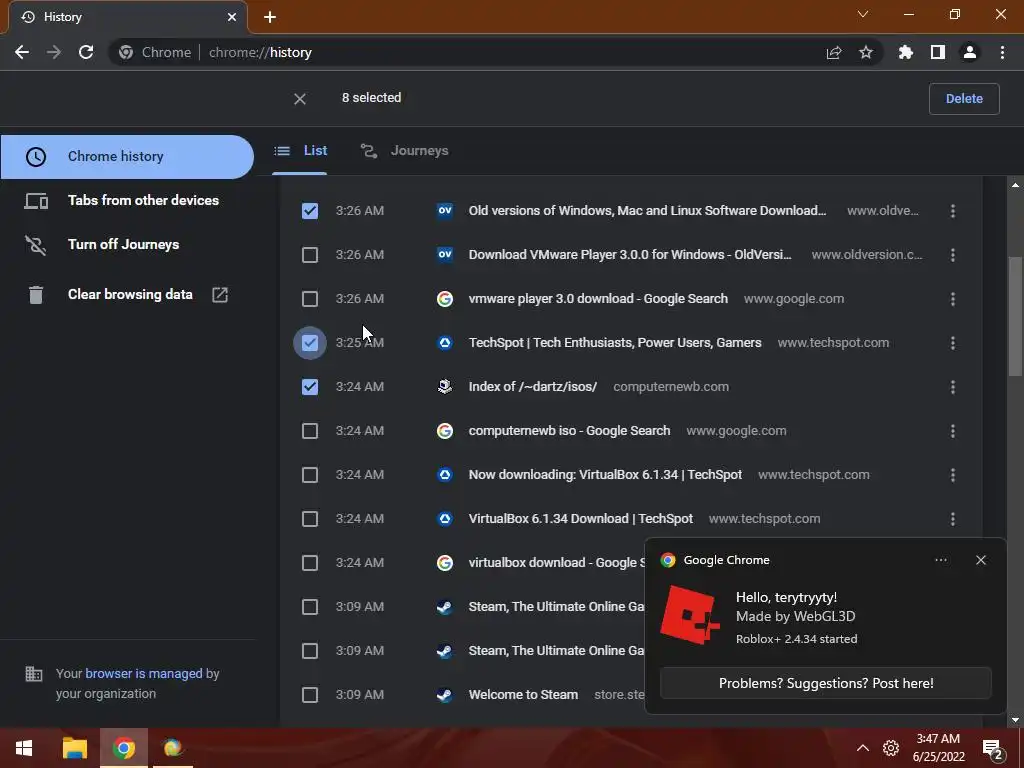Bookmark this tab with the star icon

(865, 52)
